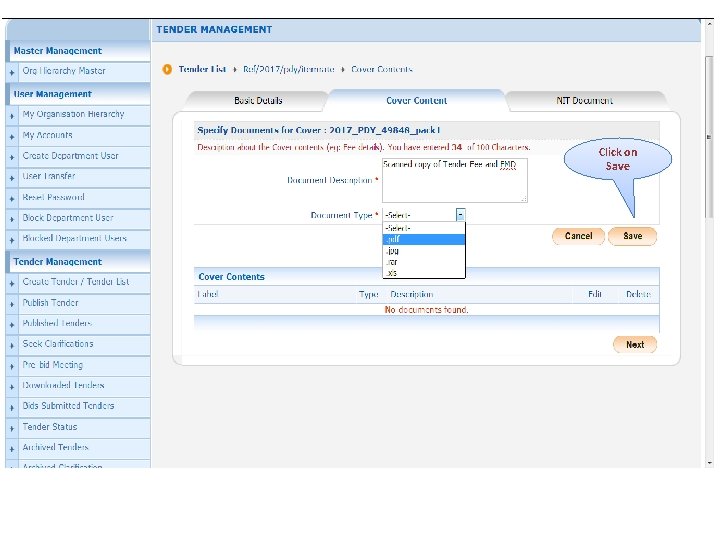Click the No documents found message
Viewport: 720px width, 540px height.
coord(426,310)
